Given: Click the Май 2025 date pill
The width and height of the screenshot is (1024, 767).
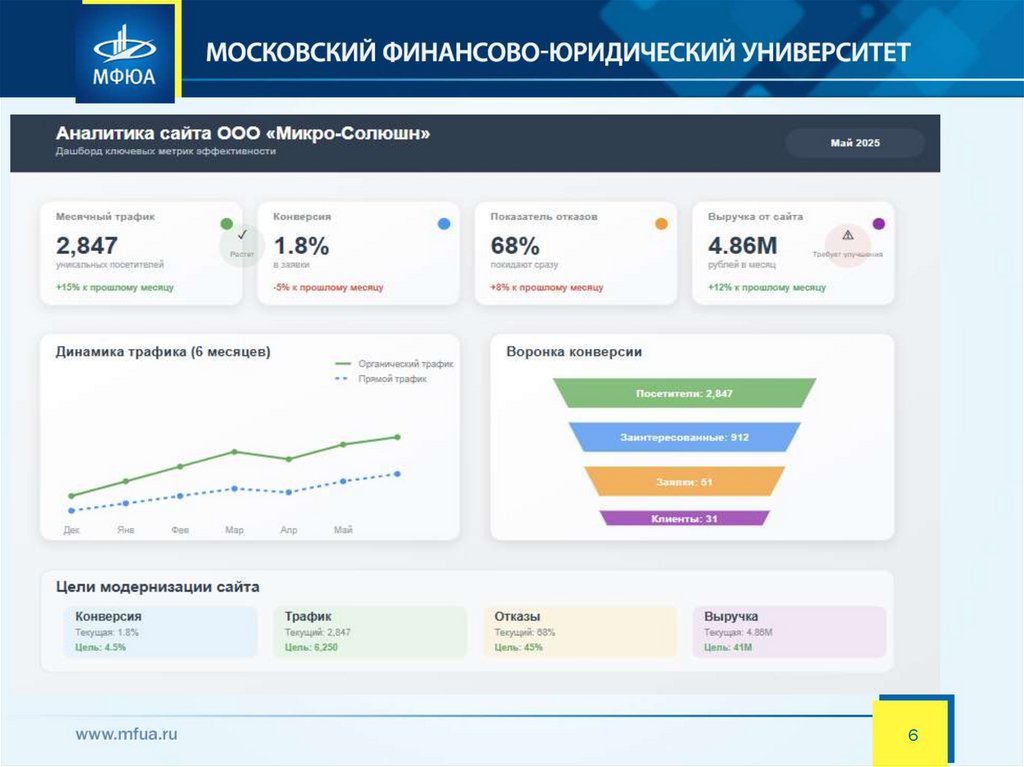Looking at the screenshot, I should click(x=855, y=143).
